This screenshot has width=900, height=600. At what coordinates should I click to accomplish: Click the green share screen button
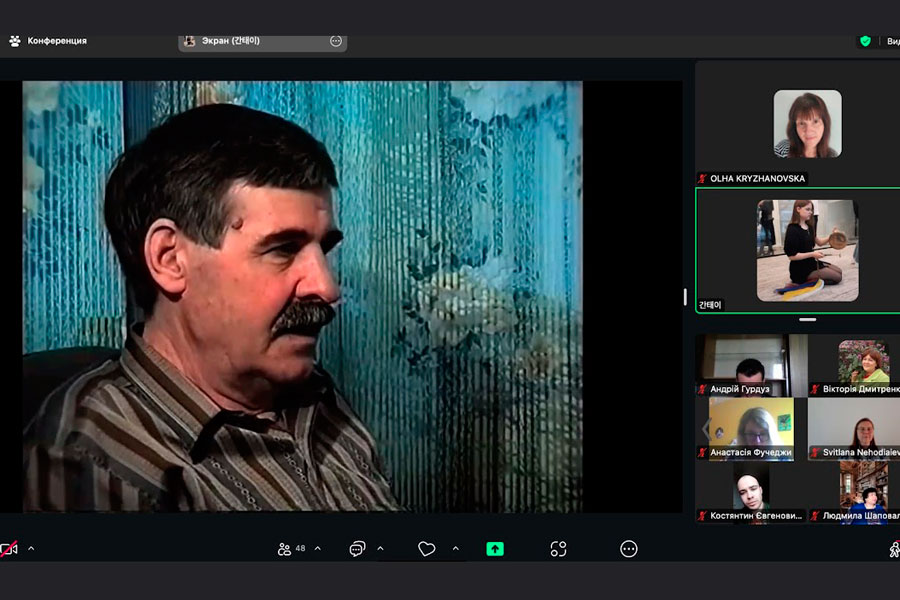pos(495,549)
